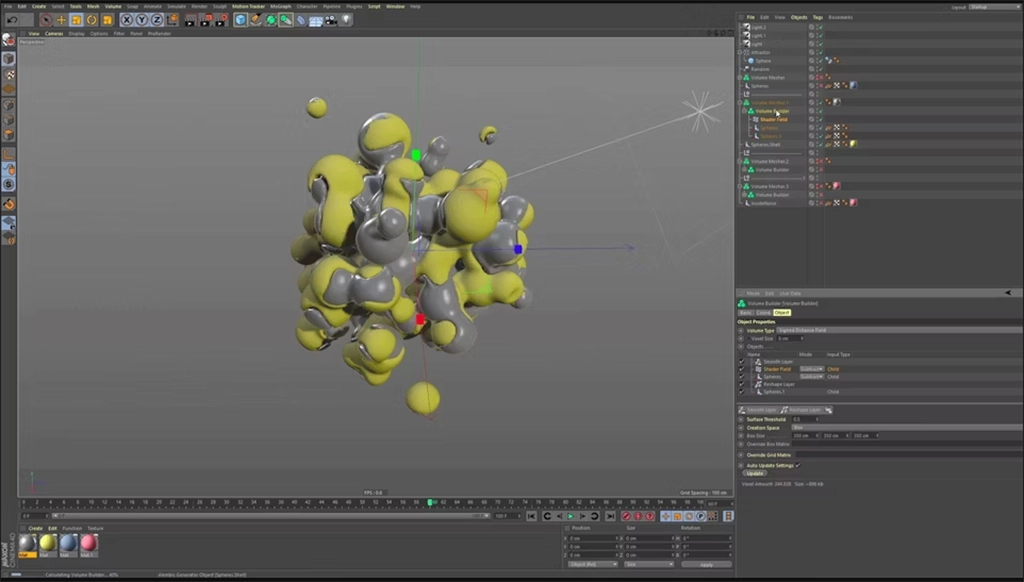Click the Smooth Layer button
Image resolution: width=1024 pixels, height=582 pixels.
pyautogui.click(x=758, y=410)
